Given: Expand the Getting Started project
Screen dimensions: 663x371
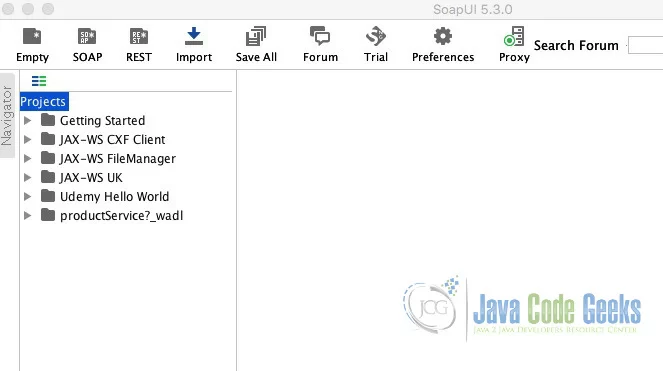Looking at the screenshot, I should point(27,121).
